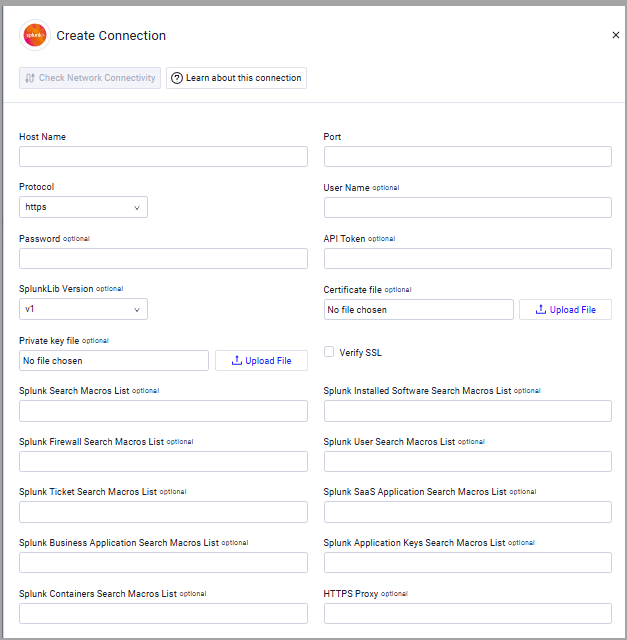Click the HTTPS Proxy input field
The height and width of the screenshot is (640, 627).
(x=468, y=613)
